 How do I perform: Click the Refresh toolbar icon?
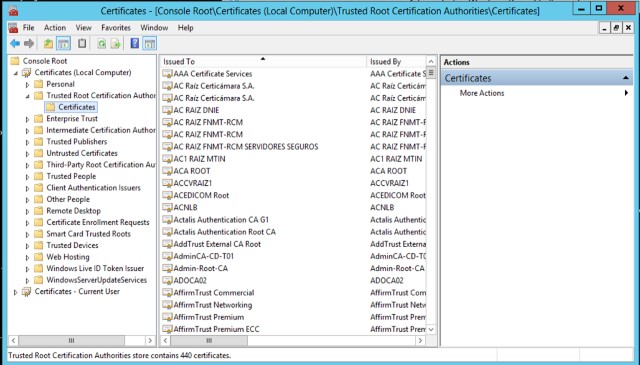(101, 43)
